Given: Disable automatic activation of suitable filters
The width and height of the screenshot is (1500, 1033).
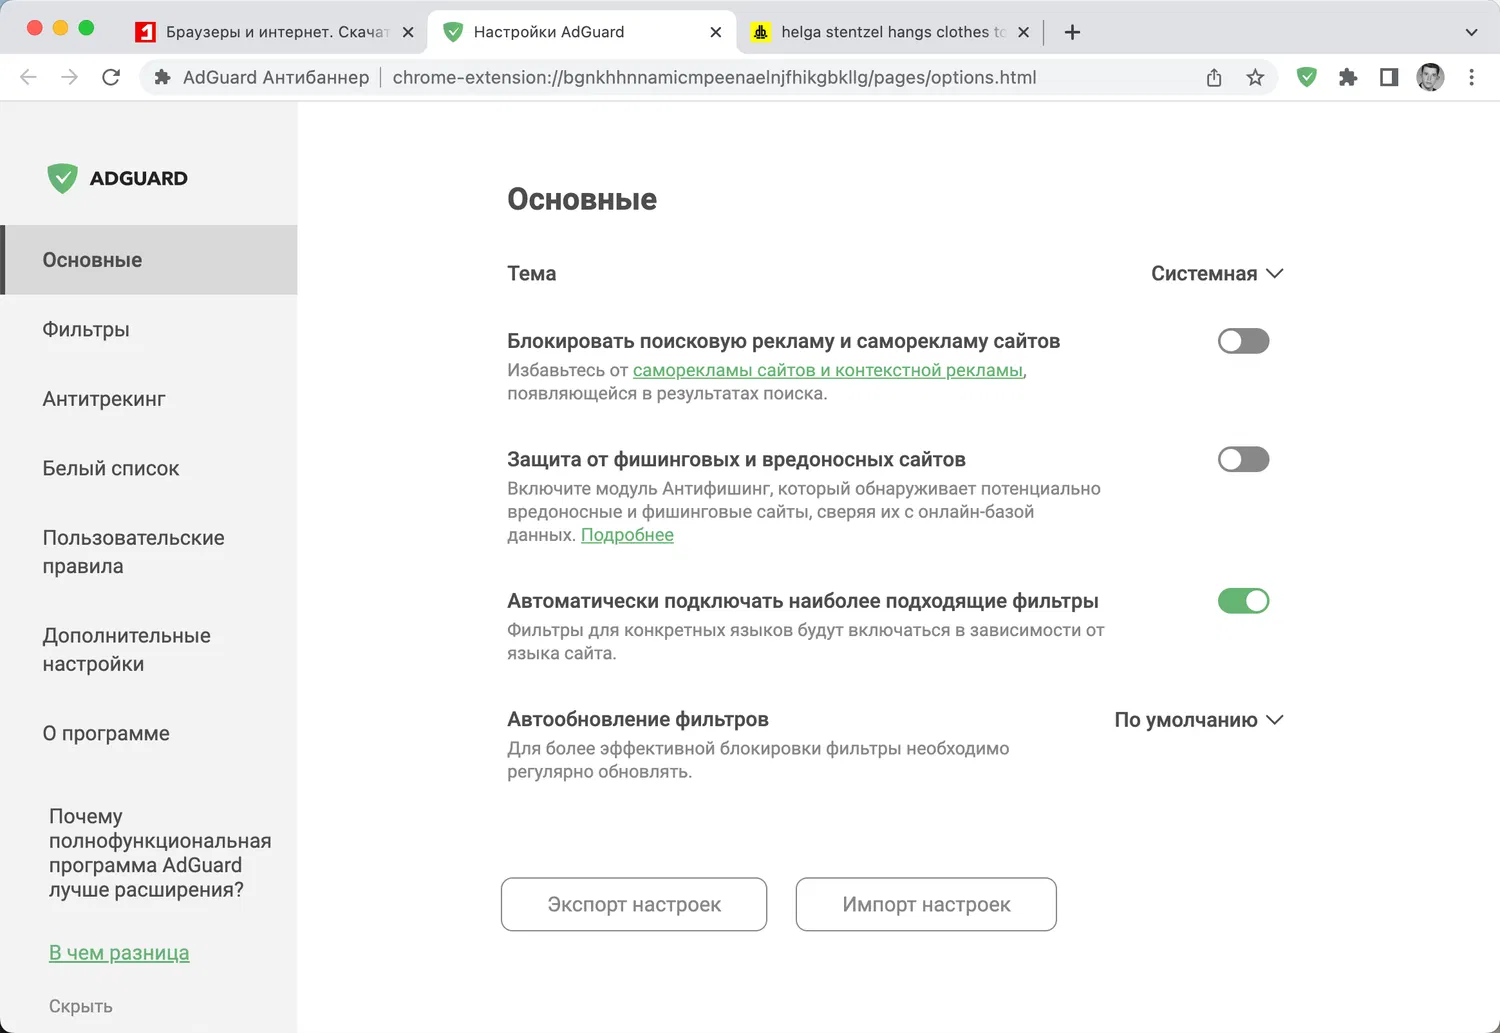Looking at the screenshot, I should coord(1243,601).
